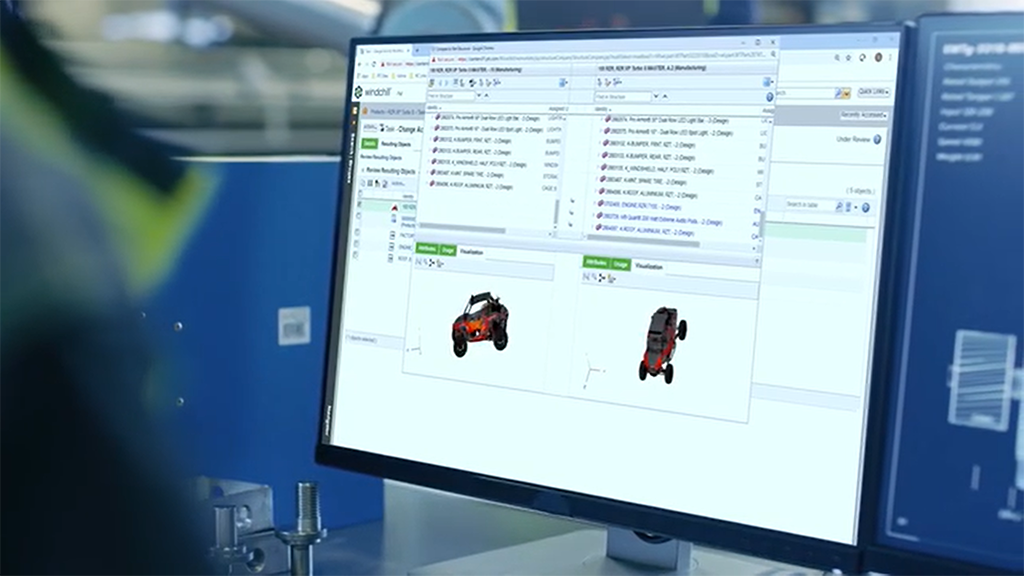Click the right 3D vehicle model view
The height and width of the screenshot is (576, 1024).
663,344
